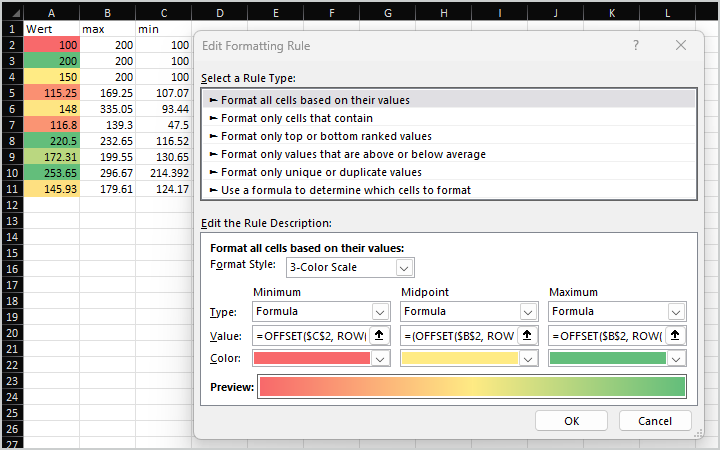Expand the Maximum green color dropdown arrow

pyautogui.click(x=676, y=359)
